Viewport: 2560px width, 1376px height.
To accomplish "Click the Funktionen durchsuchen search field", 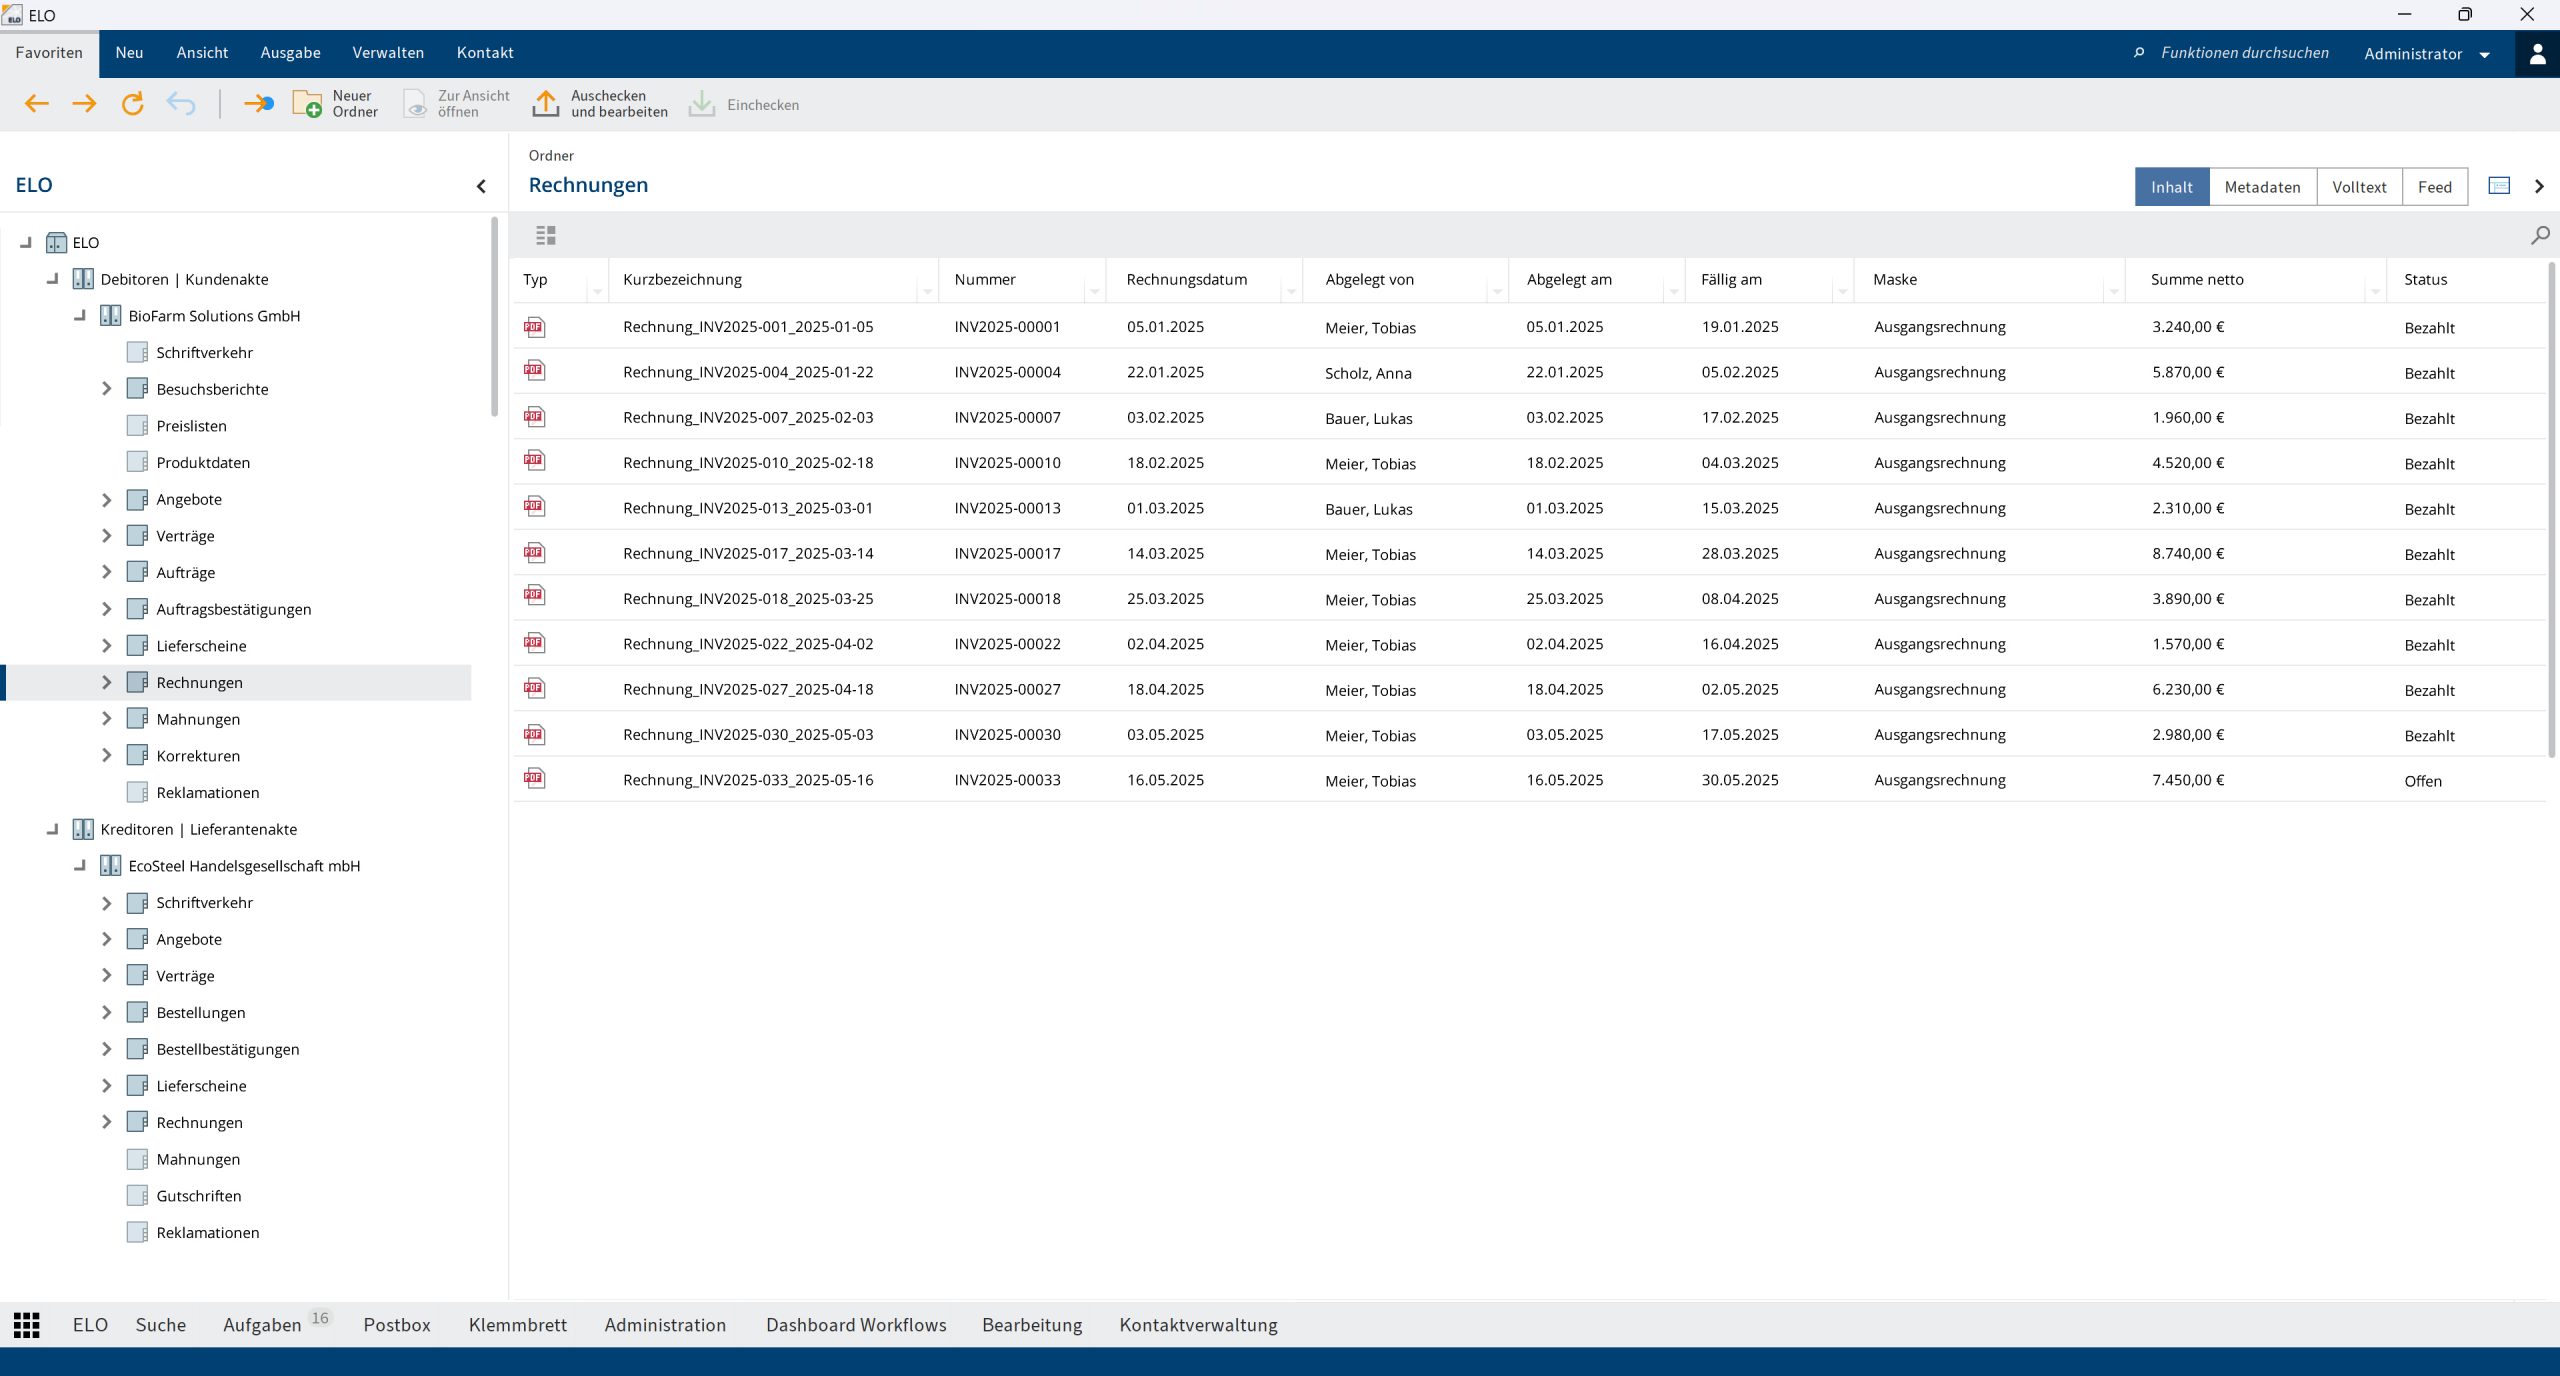I will pyautogui.click(x=2244, y=53).
